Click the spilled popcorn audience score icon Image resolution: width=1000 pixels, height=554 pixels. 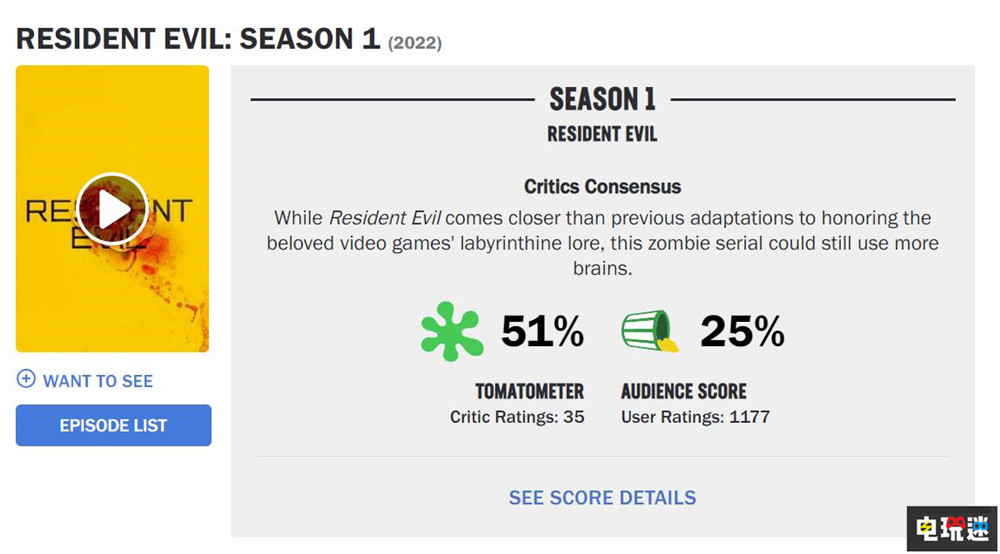(x=649, y=331)
